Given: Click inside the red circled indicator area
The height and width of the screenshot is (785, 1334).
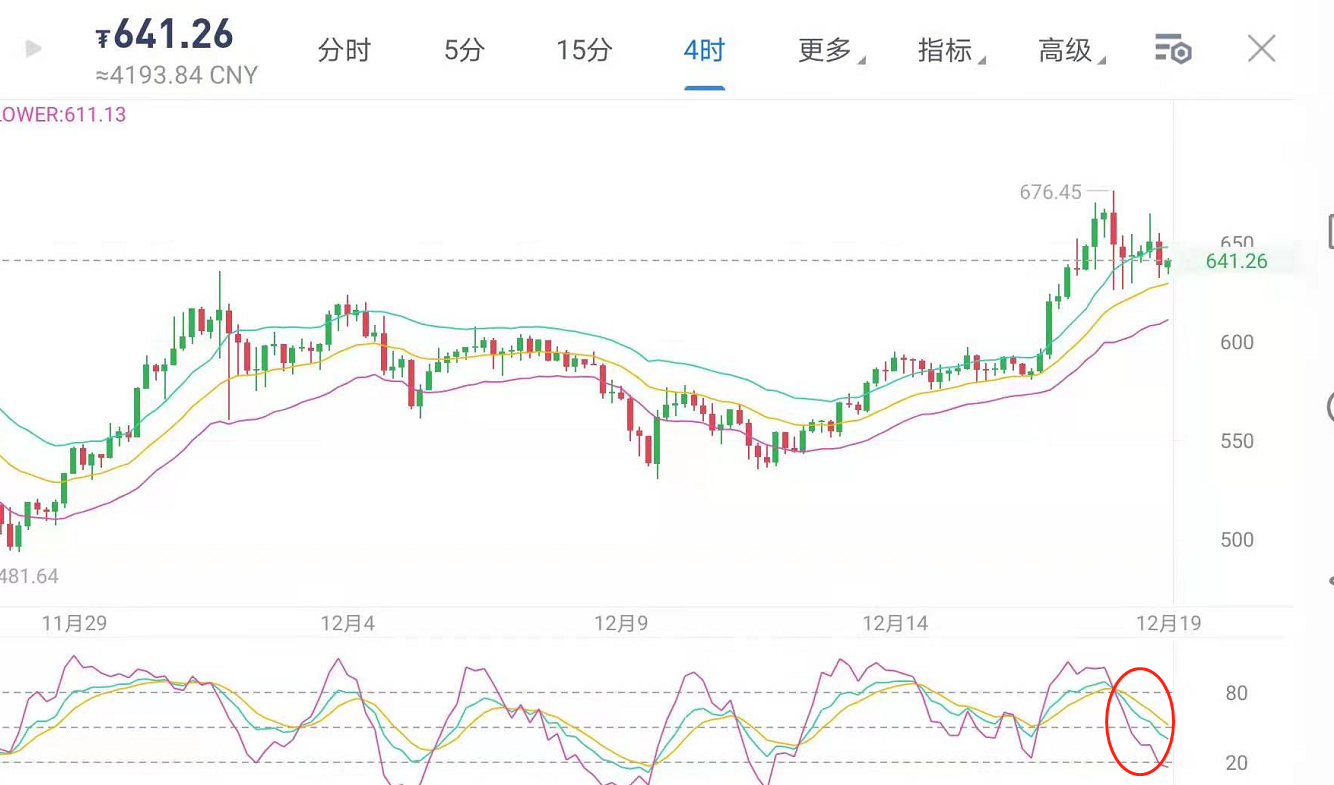Looking at the screenshot, I should pyautogui.click(x=1140, y=721).
